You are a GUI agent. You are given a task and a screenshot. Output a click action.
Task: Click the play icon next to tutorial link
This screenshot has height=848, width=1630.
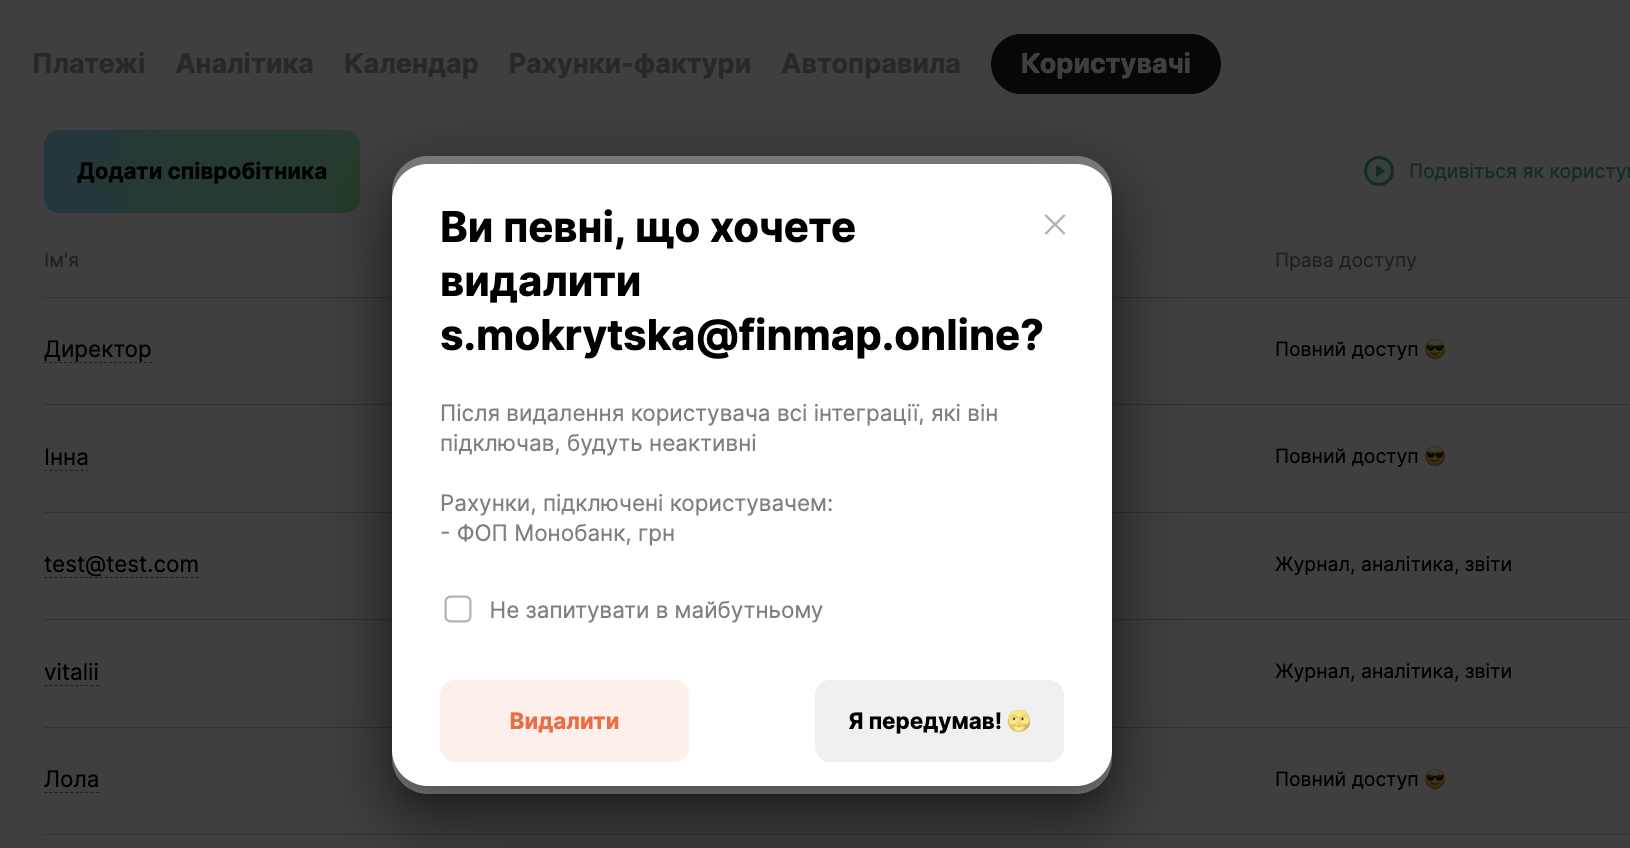tap(1379, 171)
